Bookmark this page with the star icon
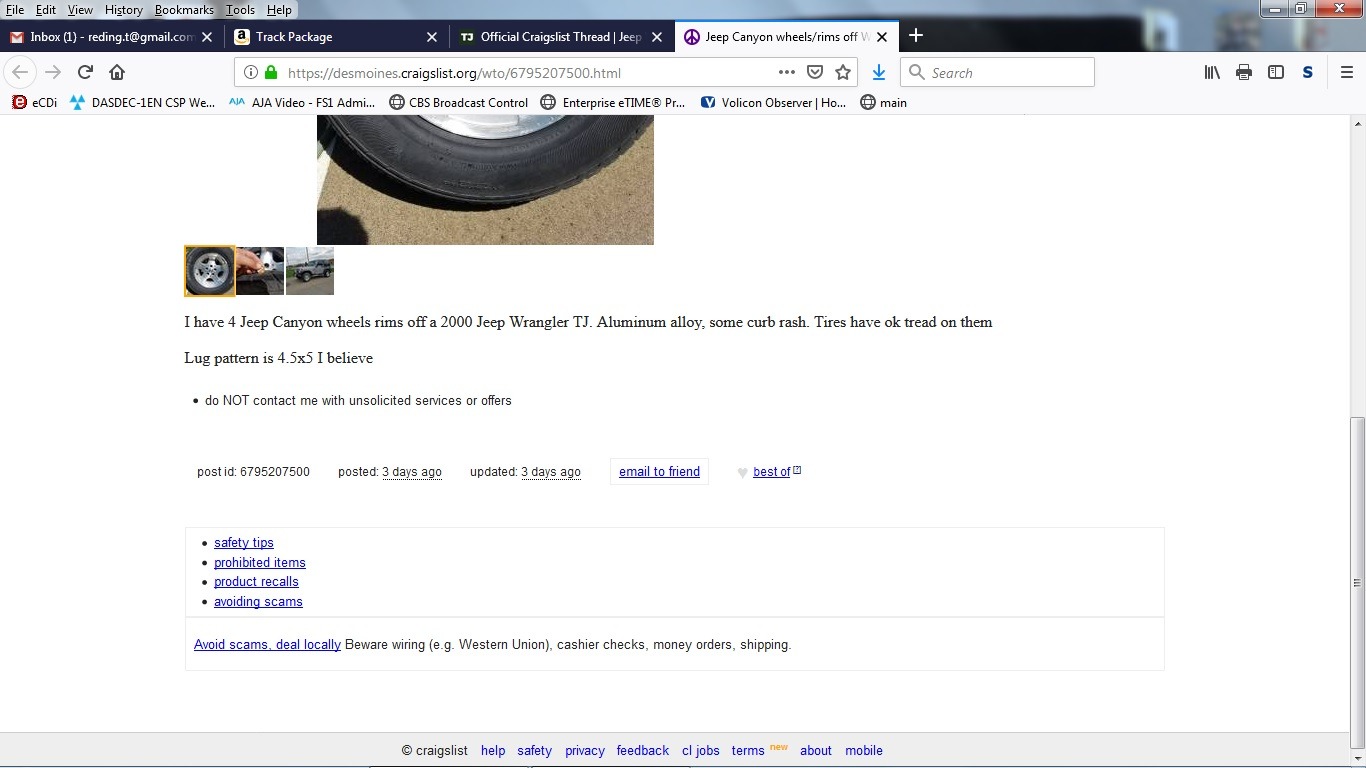This screenshot has width=1366, height=768. 843,72
